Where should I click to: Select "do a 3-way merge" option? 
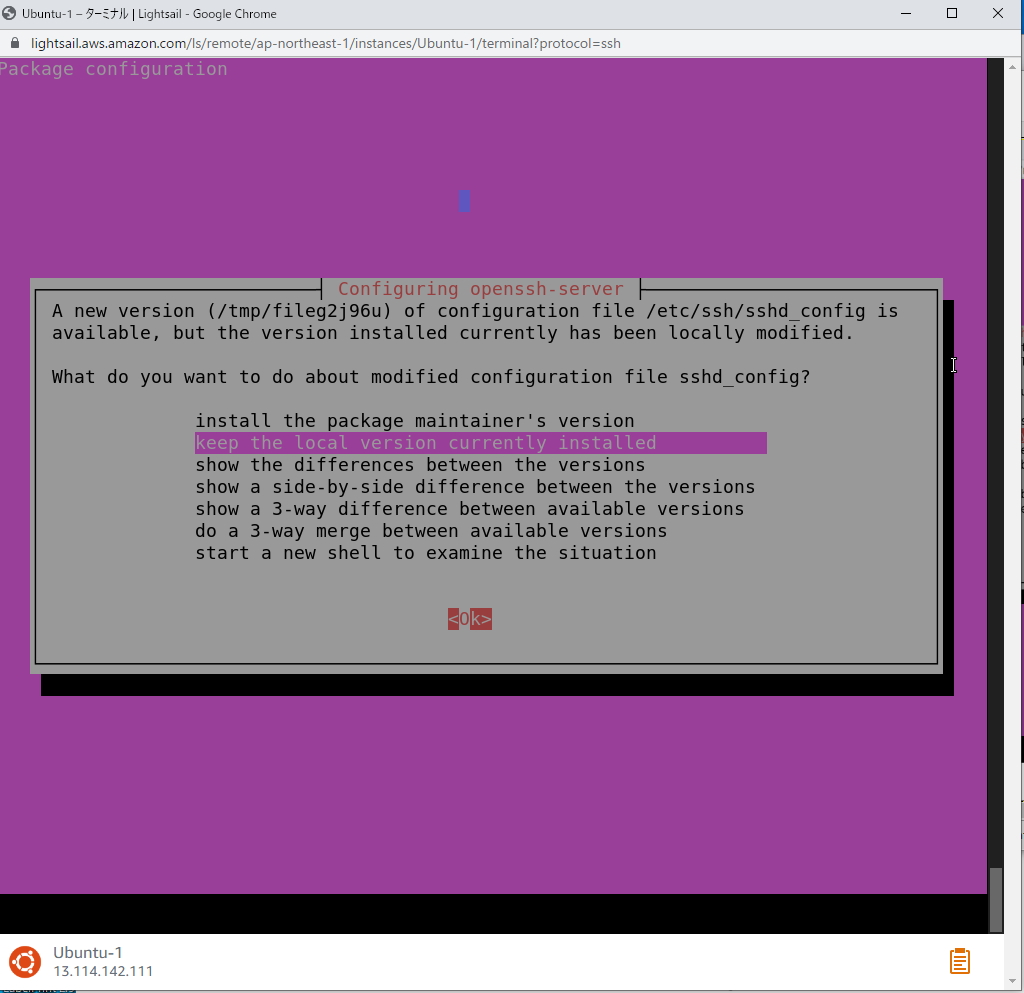431,531
